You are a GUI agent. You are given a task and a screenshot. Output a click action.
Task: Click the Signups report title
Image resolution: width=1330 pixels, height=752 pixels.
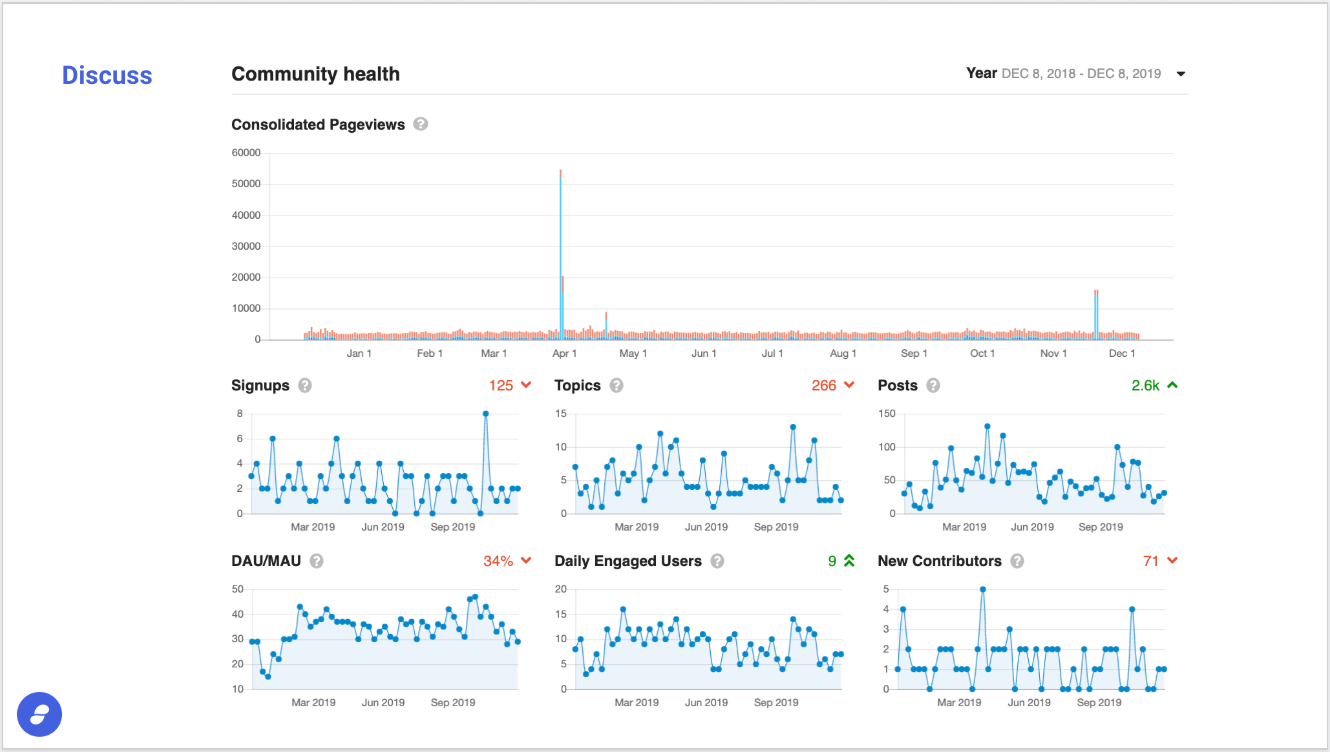click(260, 386)
